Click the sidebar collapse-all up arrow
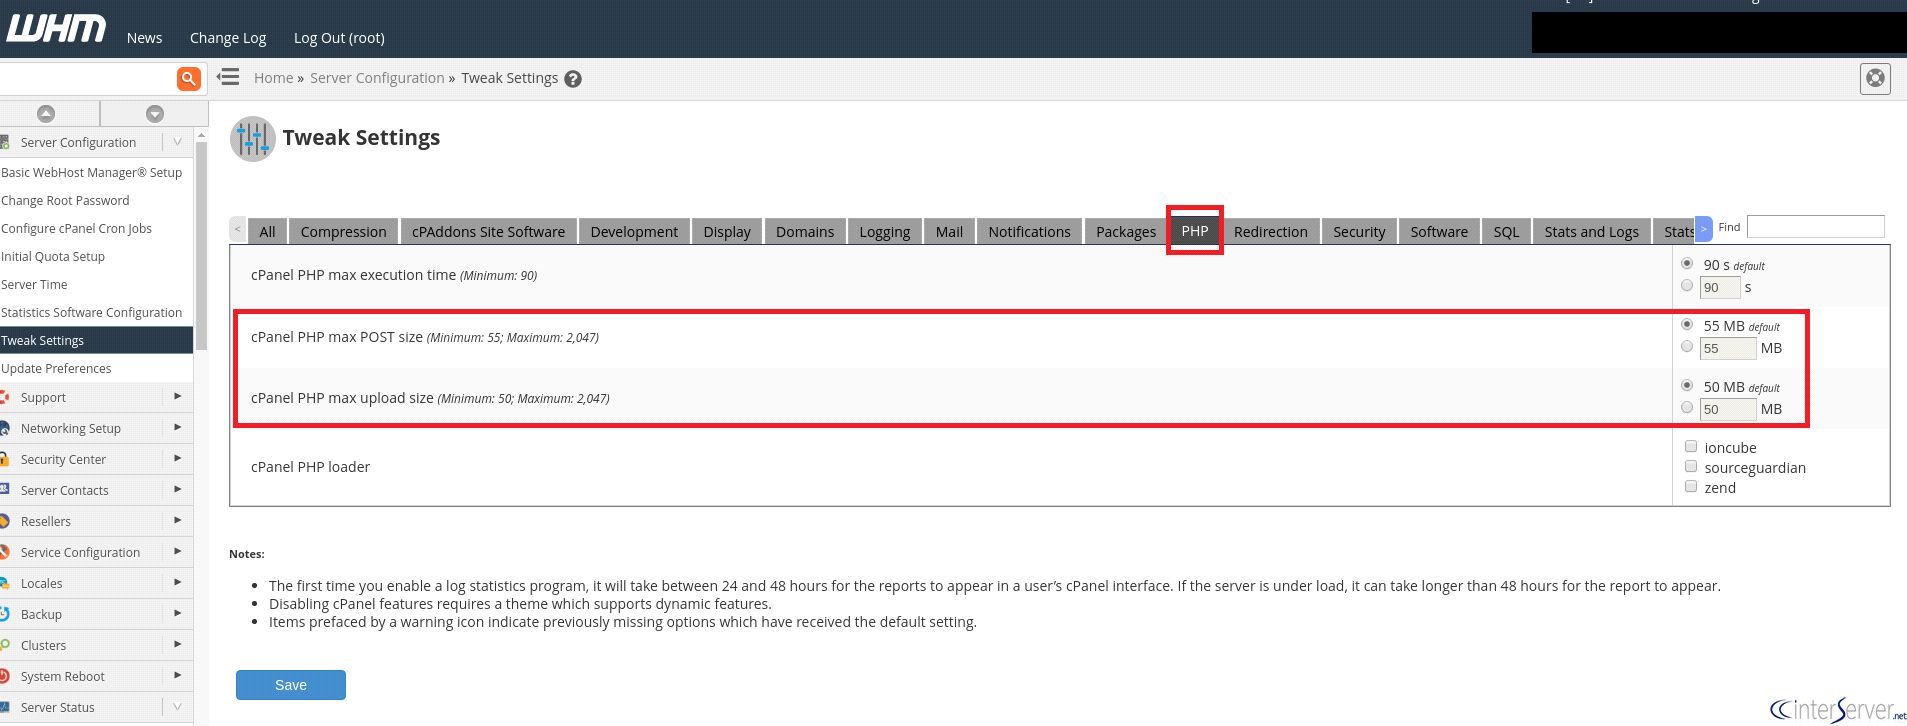 (x=46, y=114)
